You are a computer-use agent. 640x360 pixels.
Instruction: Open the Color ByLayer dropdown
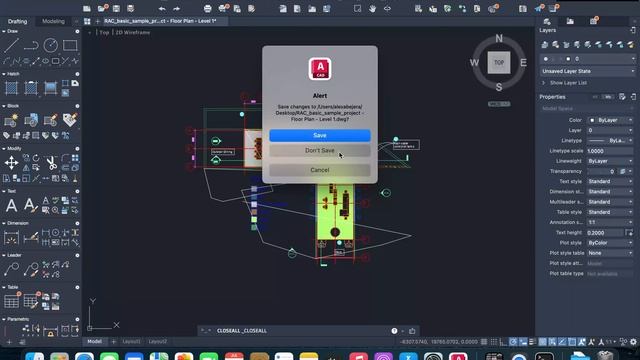(610, 120)
